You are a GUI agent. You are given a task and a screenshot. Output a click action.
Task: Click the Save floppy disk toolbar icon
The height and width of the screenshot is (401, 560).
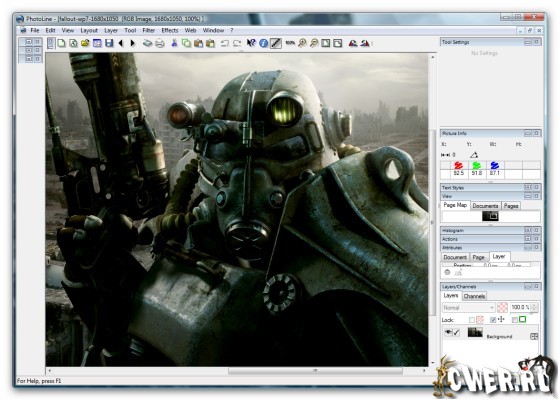tap(109, 44)
